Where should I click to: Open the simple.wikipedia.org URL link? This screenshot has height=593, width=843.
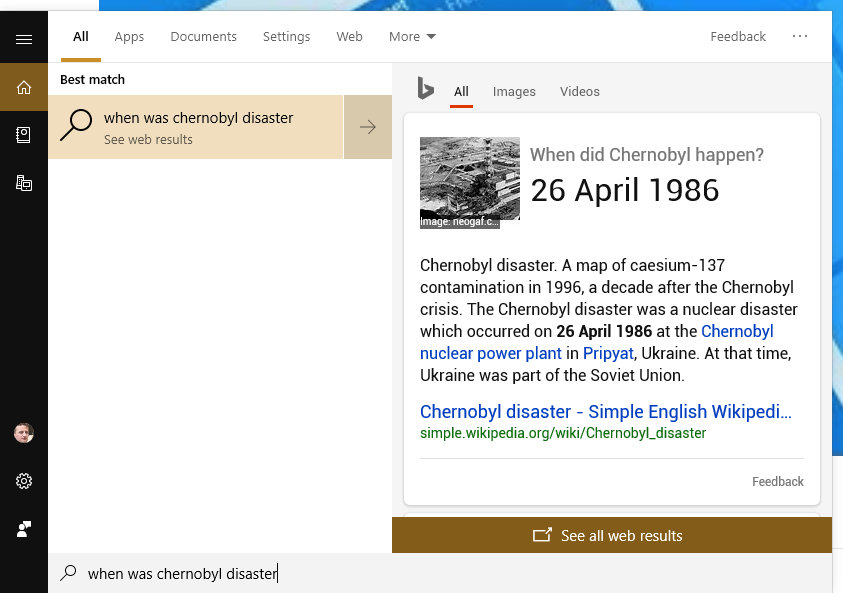[563, 433]
